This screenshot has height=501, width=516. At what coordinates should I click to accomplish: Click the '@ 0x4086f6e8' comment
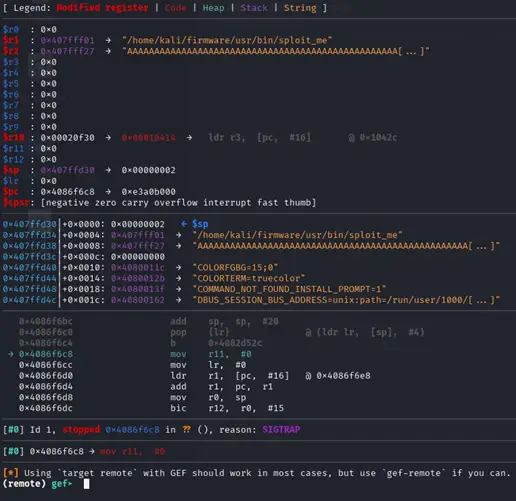tap(337, 375)
